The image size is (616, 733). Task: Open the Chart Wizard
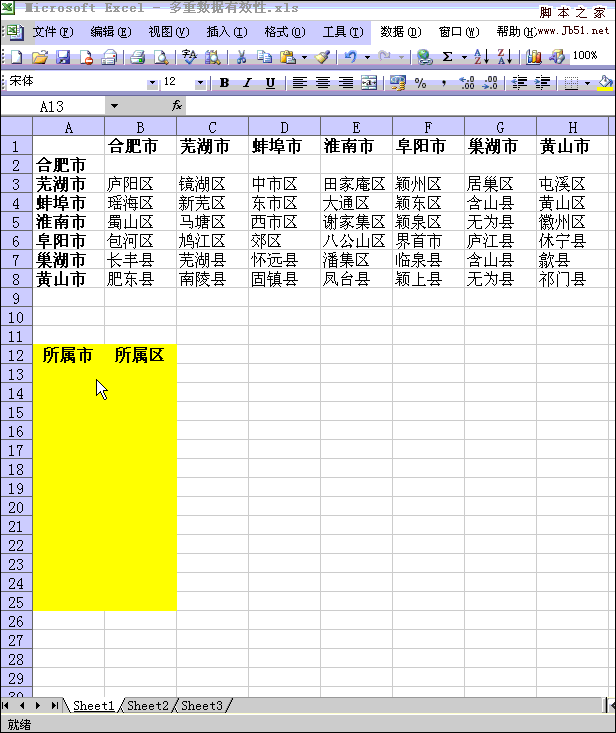[x=533, y=57]
